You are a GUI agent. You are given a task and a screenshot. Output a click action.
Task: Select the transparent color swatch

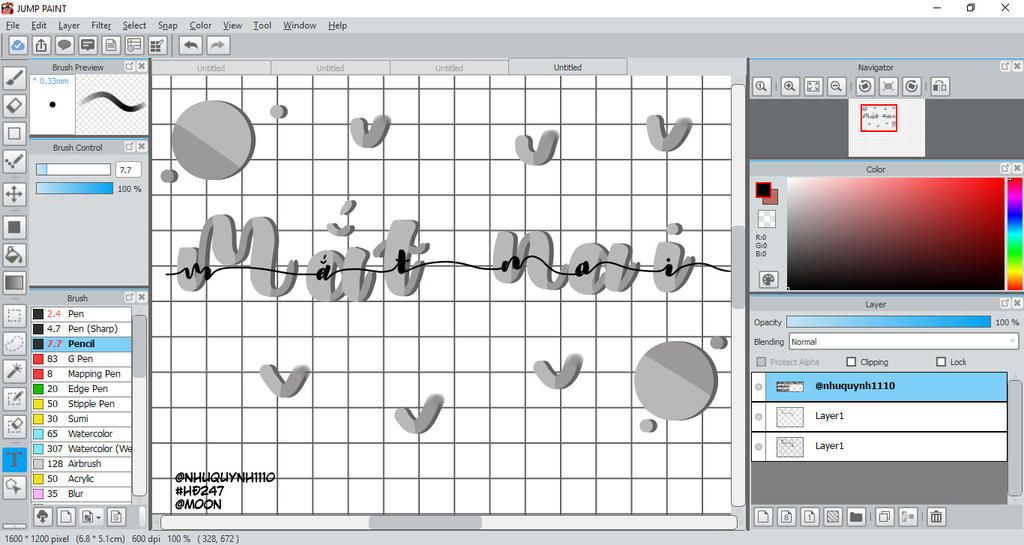pyautogui.click(x=767, y=219)
